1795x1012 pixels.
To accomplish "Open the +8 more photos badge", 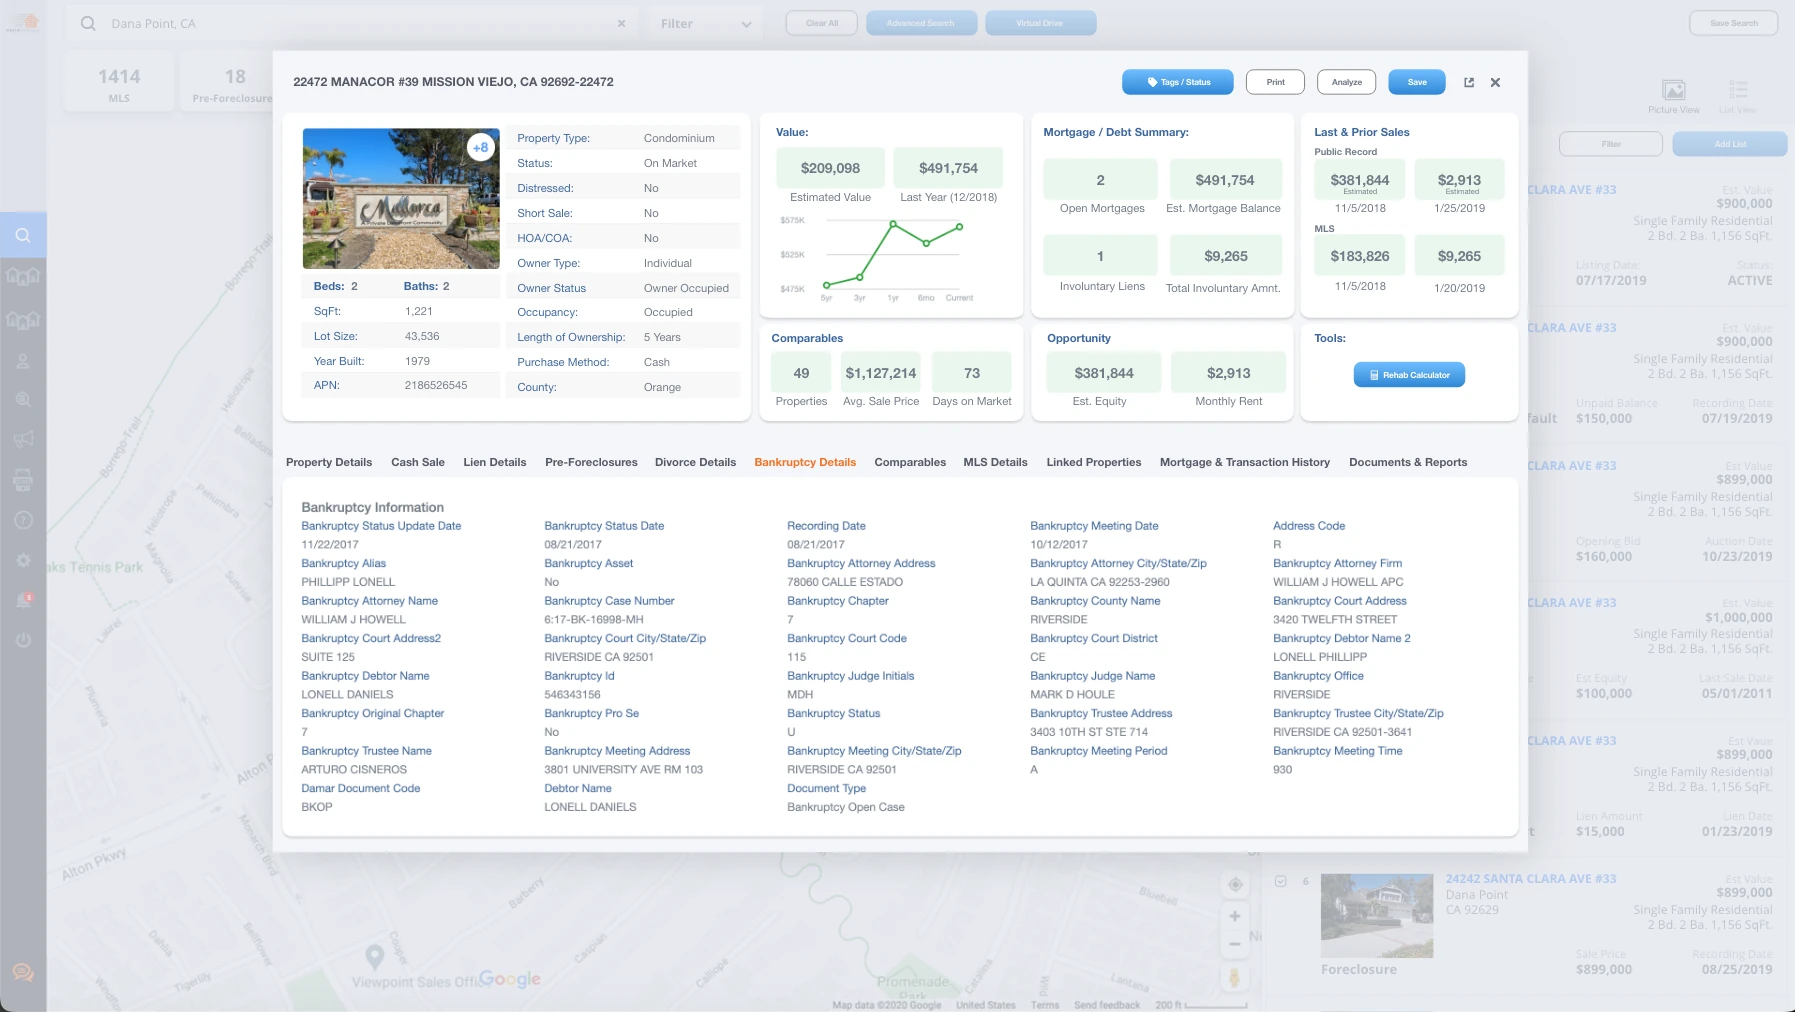I will [x=481, y=147].
